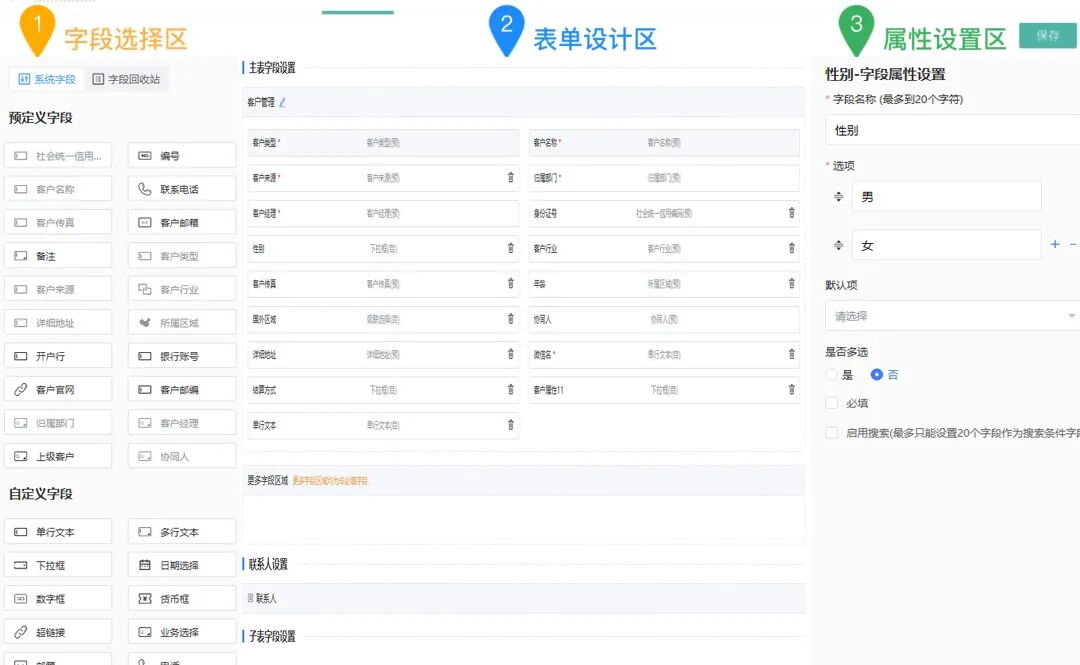Delete the 微信名 field using trash icon
Screen dimensions: 1080x665
[792, 355]
